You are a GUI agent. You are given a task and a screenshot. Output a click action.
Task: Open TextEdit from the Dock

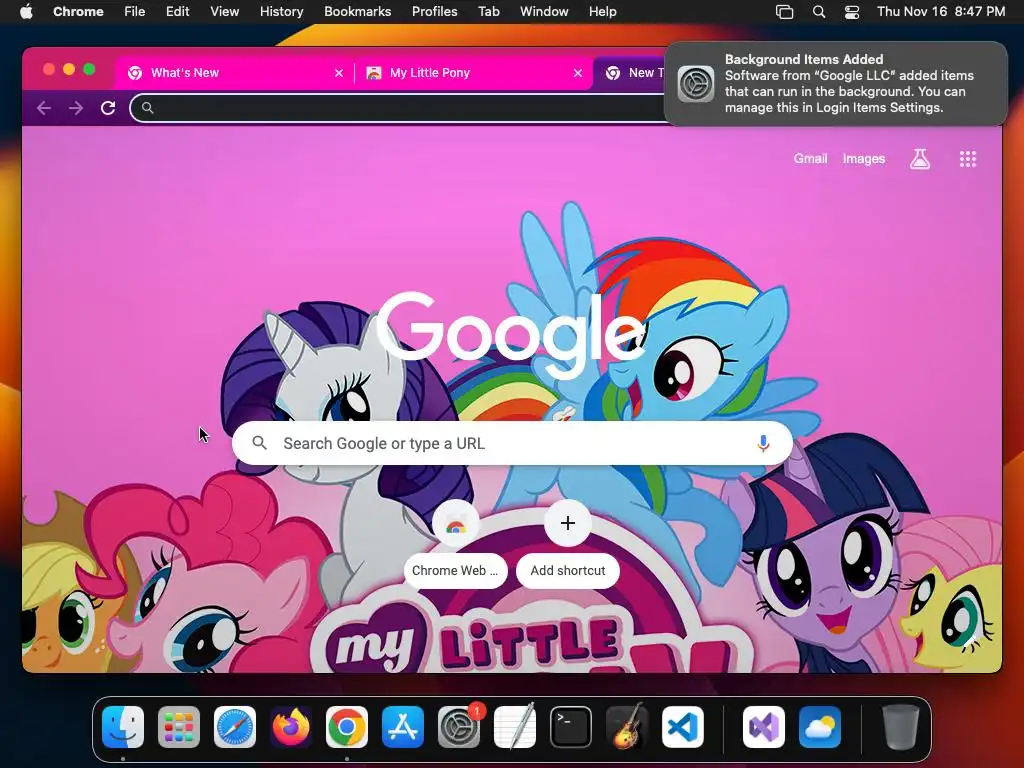(x=515, y=727)
